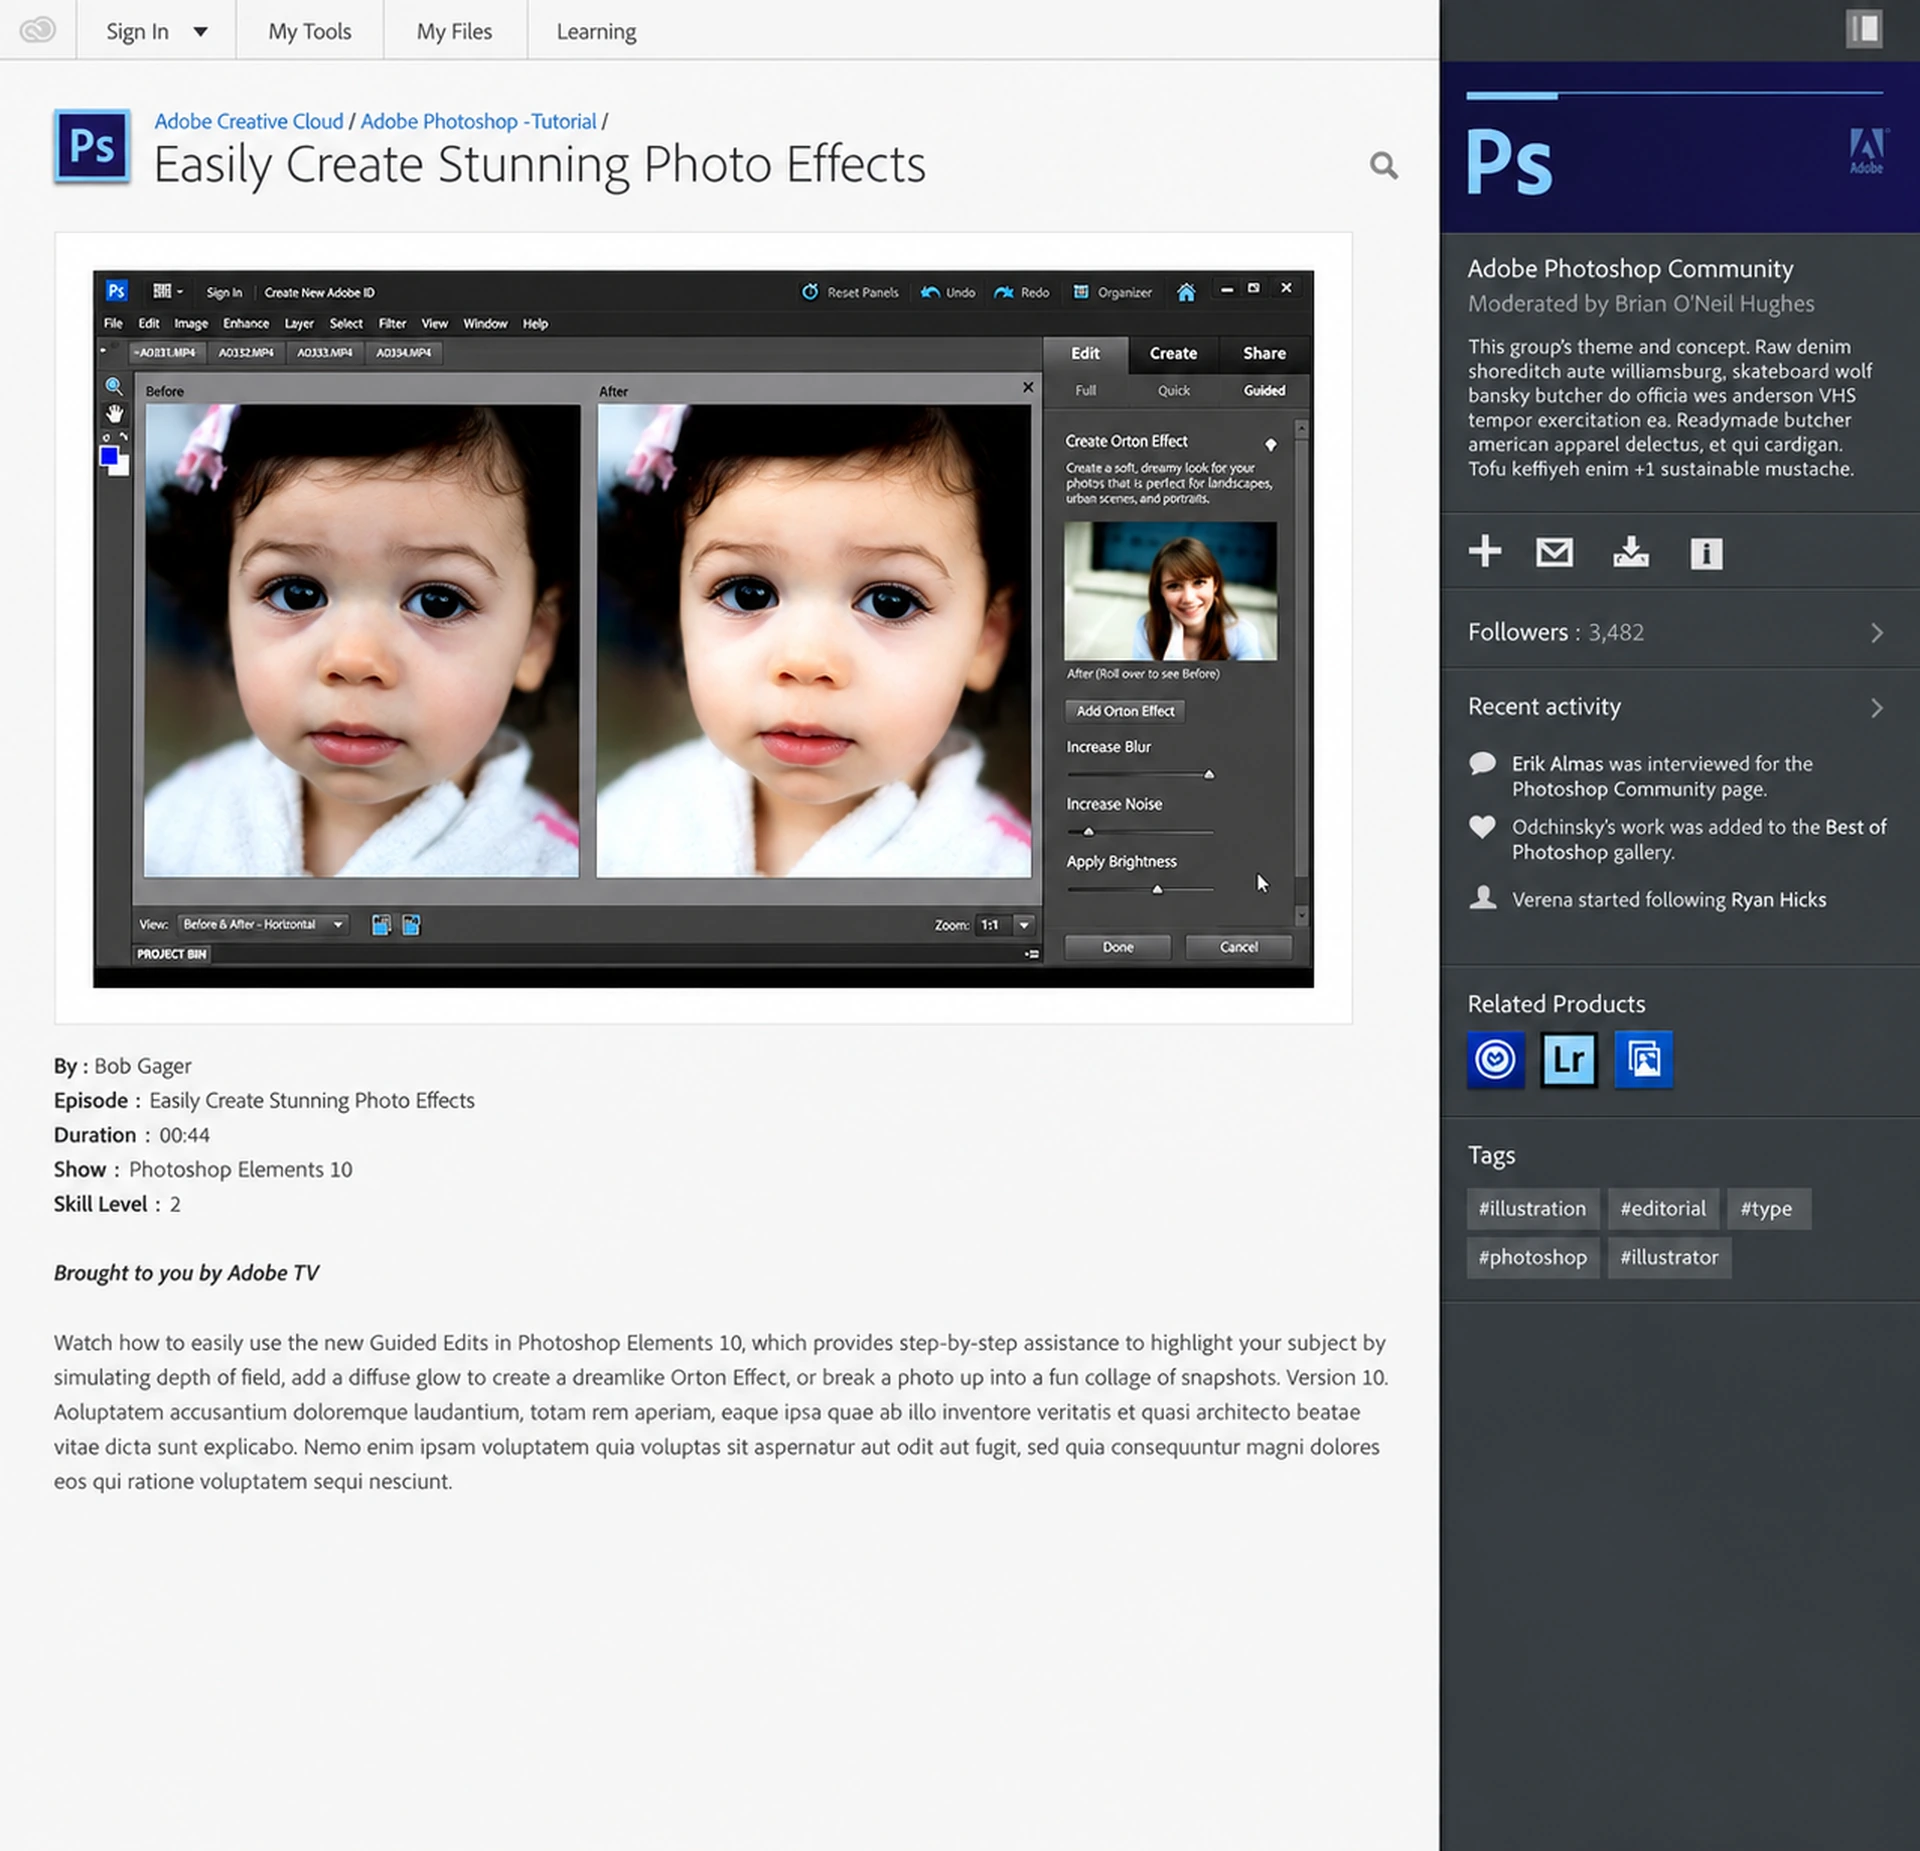Click the Reset Panels icon
Viewport: 1920px width, 1851px height.
[809, 291]
